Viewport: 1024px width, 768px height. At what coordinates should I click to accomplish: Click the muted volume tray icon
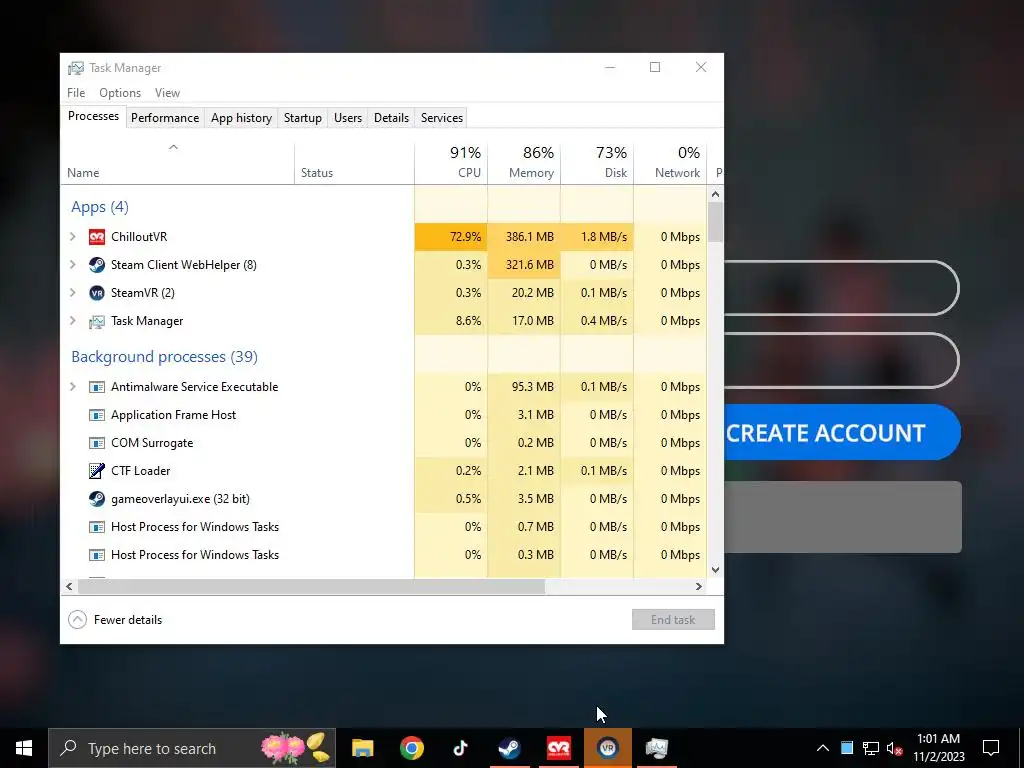895,748
